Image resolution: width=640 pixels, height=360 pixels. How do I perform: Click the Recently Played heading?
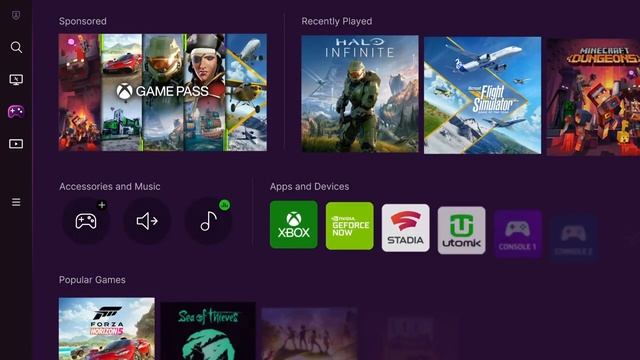(337, 21)
